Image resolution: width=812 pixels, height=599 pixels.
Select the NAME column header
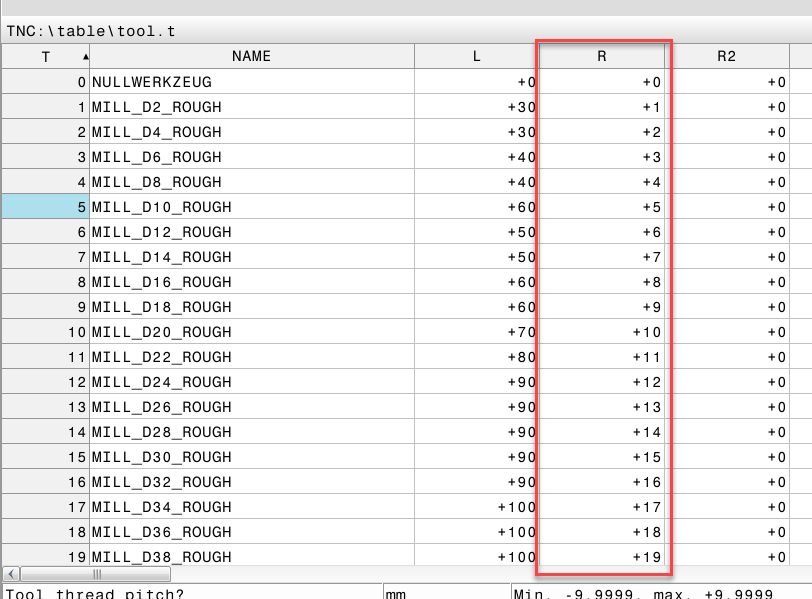coord(251,57)
